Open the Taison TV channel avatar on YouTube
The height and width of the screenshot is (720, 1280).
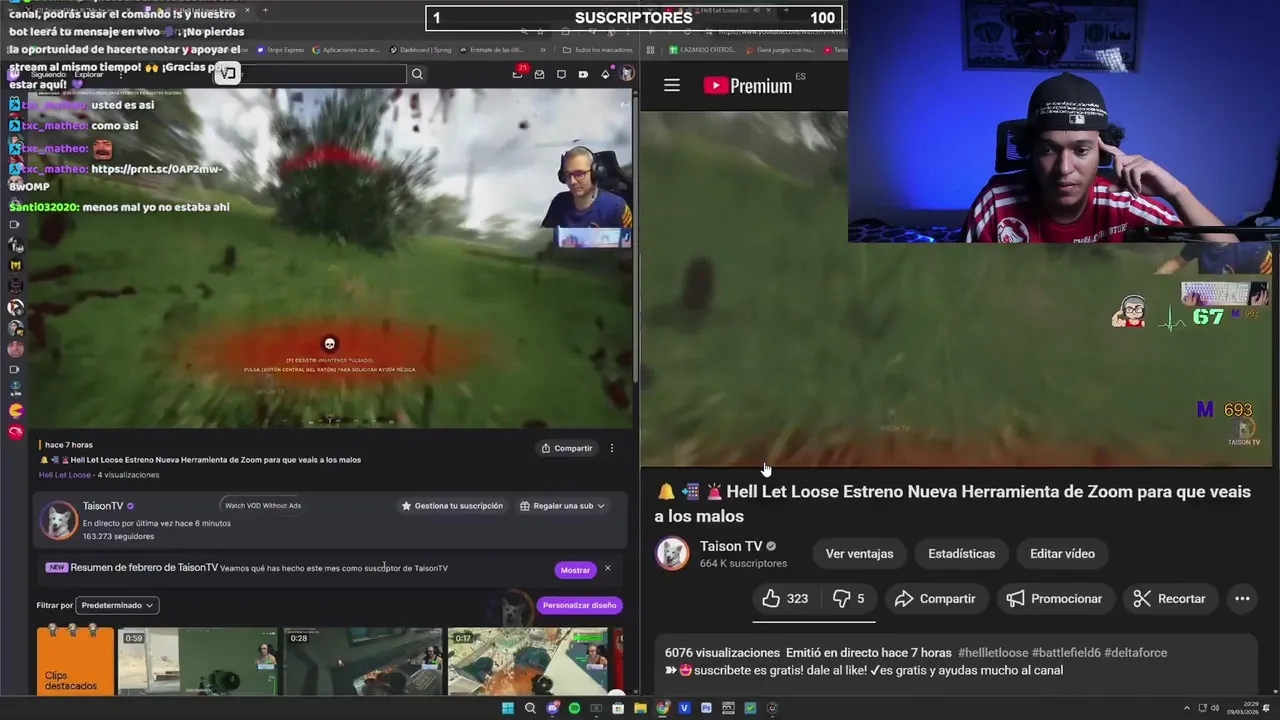(672, 554)
